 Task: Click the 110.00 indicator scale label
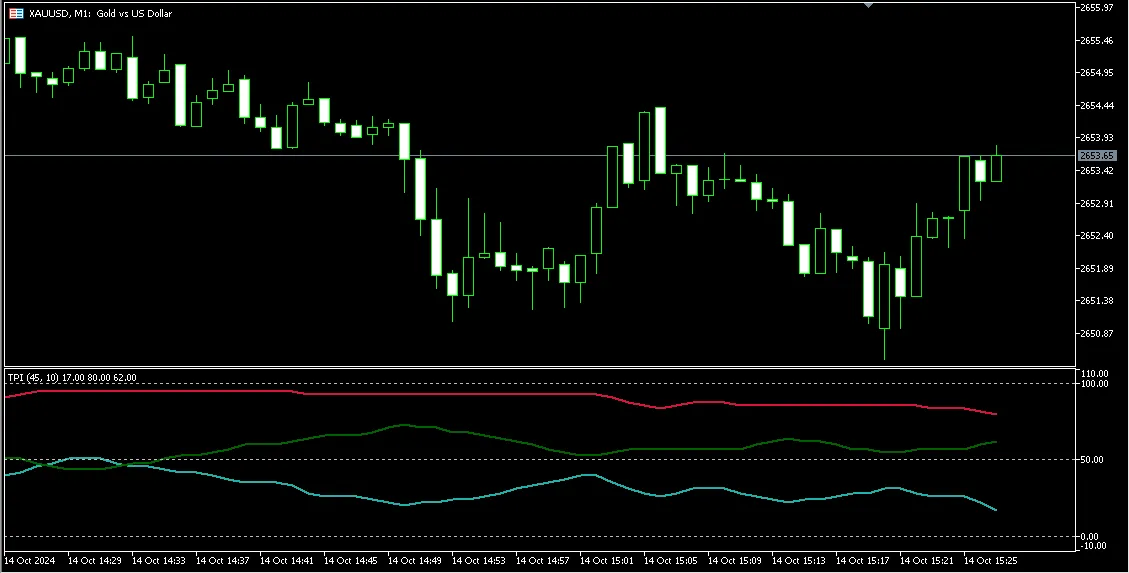pos(1094,374)
